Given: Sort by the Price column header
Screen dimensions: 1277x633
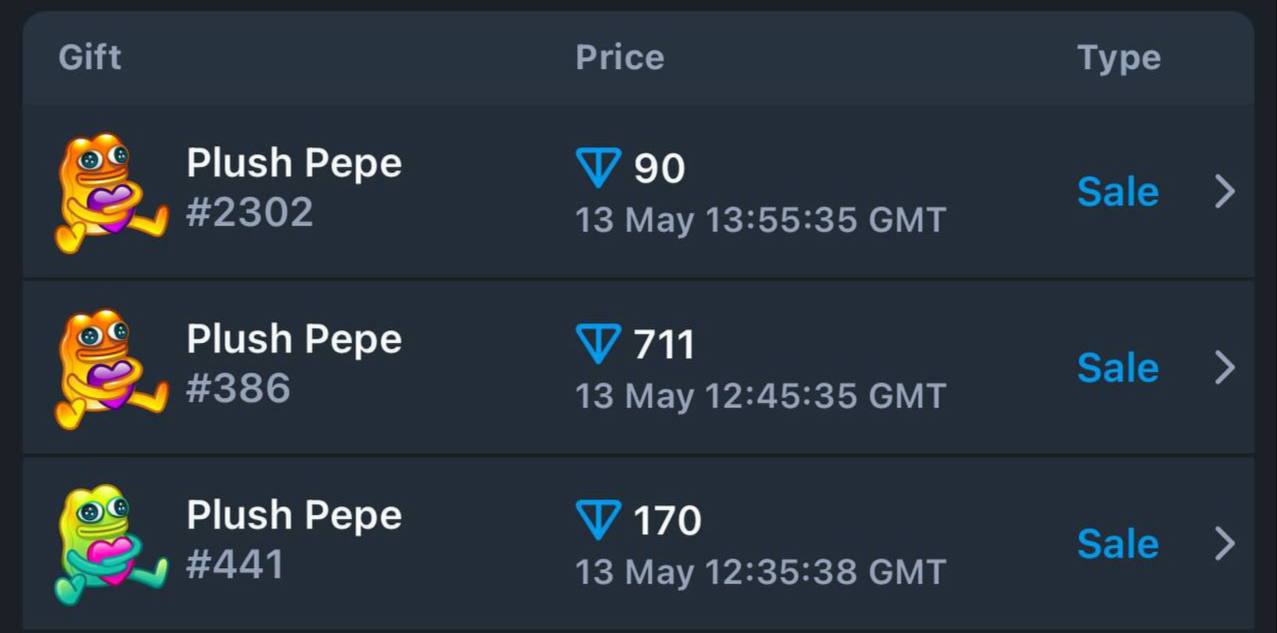Looking at the screenshot, I should [620, 57].
